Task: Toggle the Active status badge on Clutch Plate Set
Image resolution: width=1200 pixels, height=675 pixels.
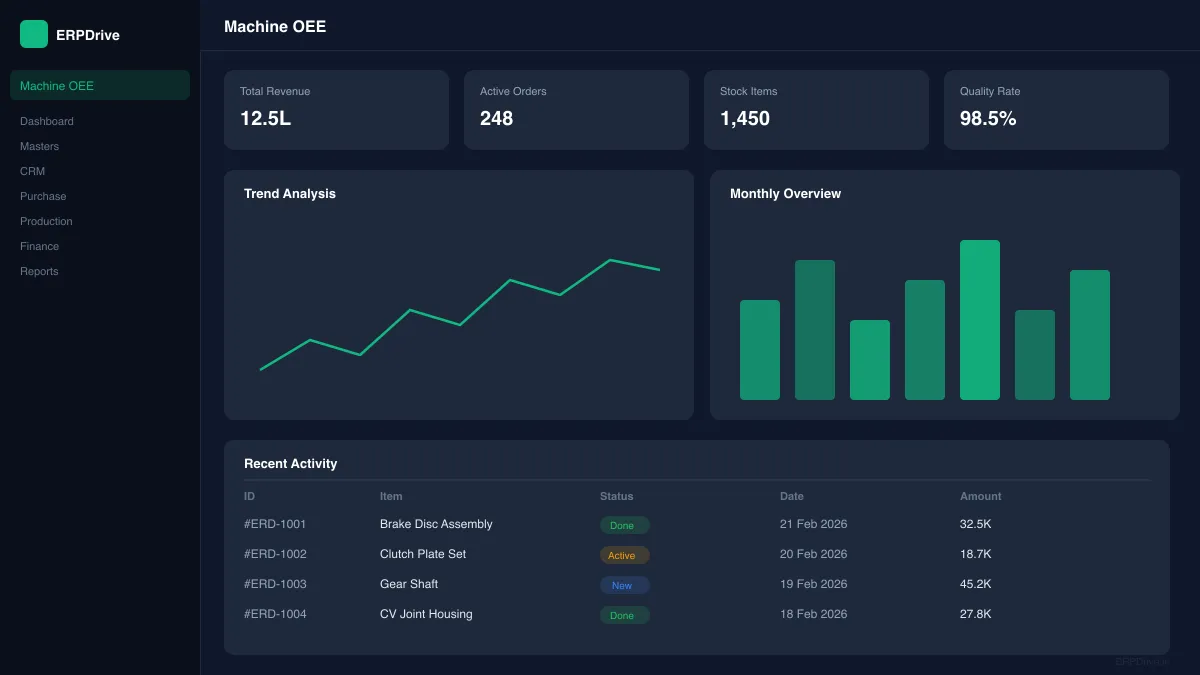Action: (x=624, y=554)
